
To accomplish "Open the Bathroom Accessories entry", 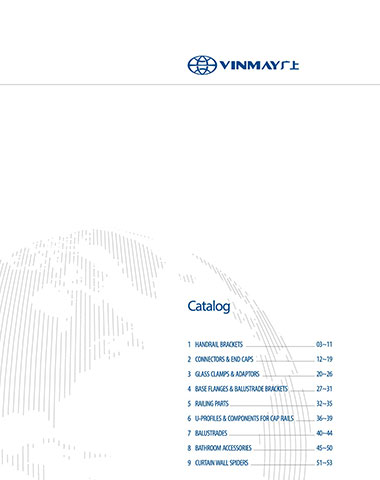I will coord(223,448).
